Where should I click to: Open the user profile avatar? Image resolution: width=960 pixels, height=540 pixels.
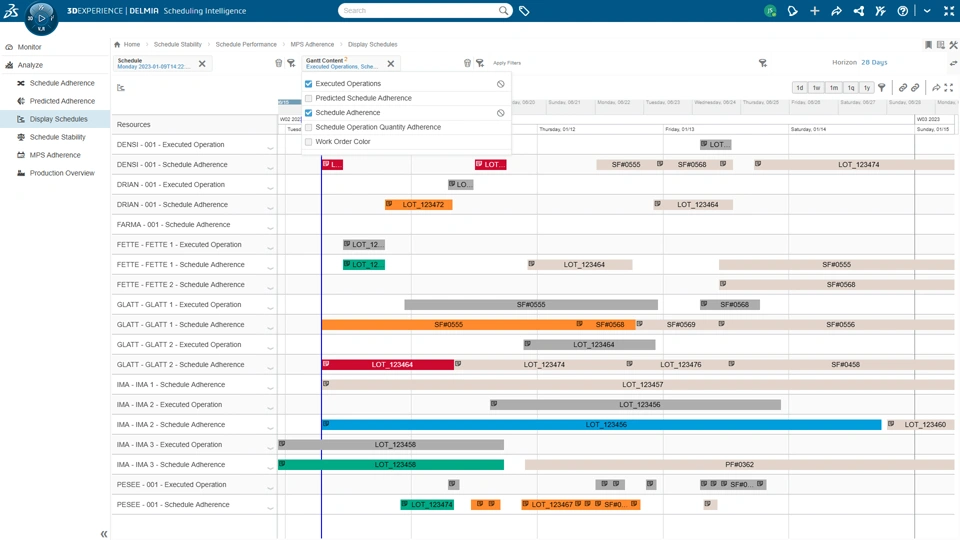[770, 11]
